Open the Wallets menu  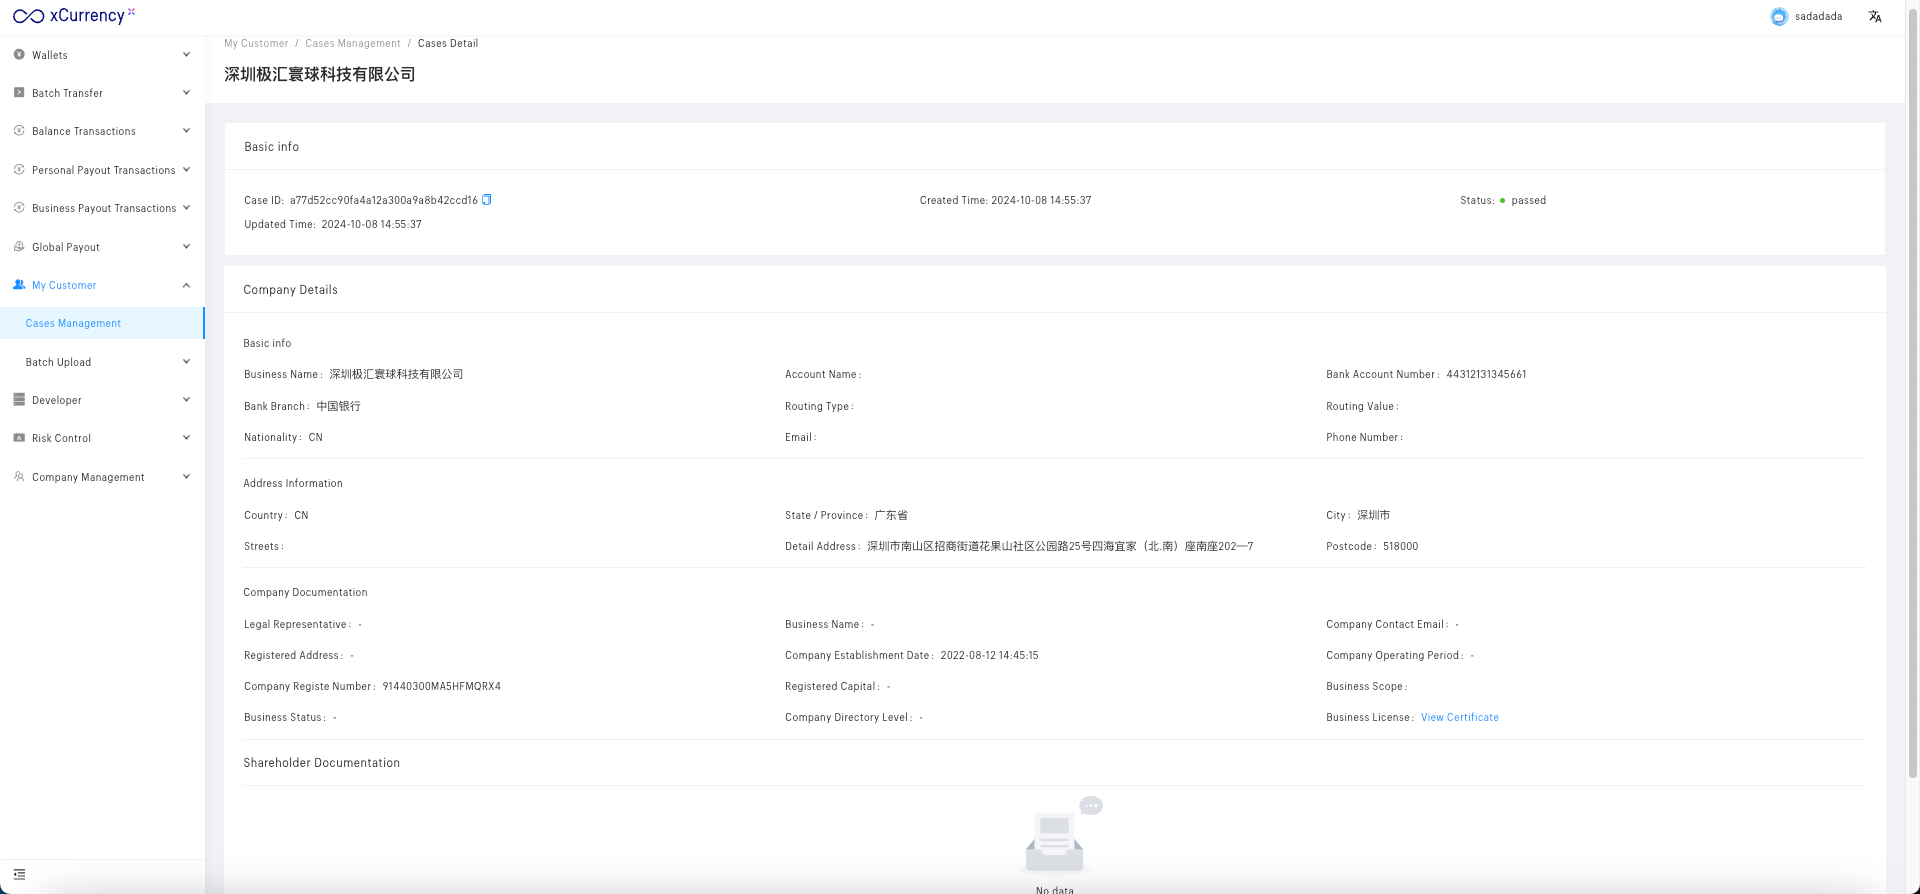click(102, 55)
